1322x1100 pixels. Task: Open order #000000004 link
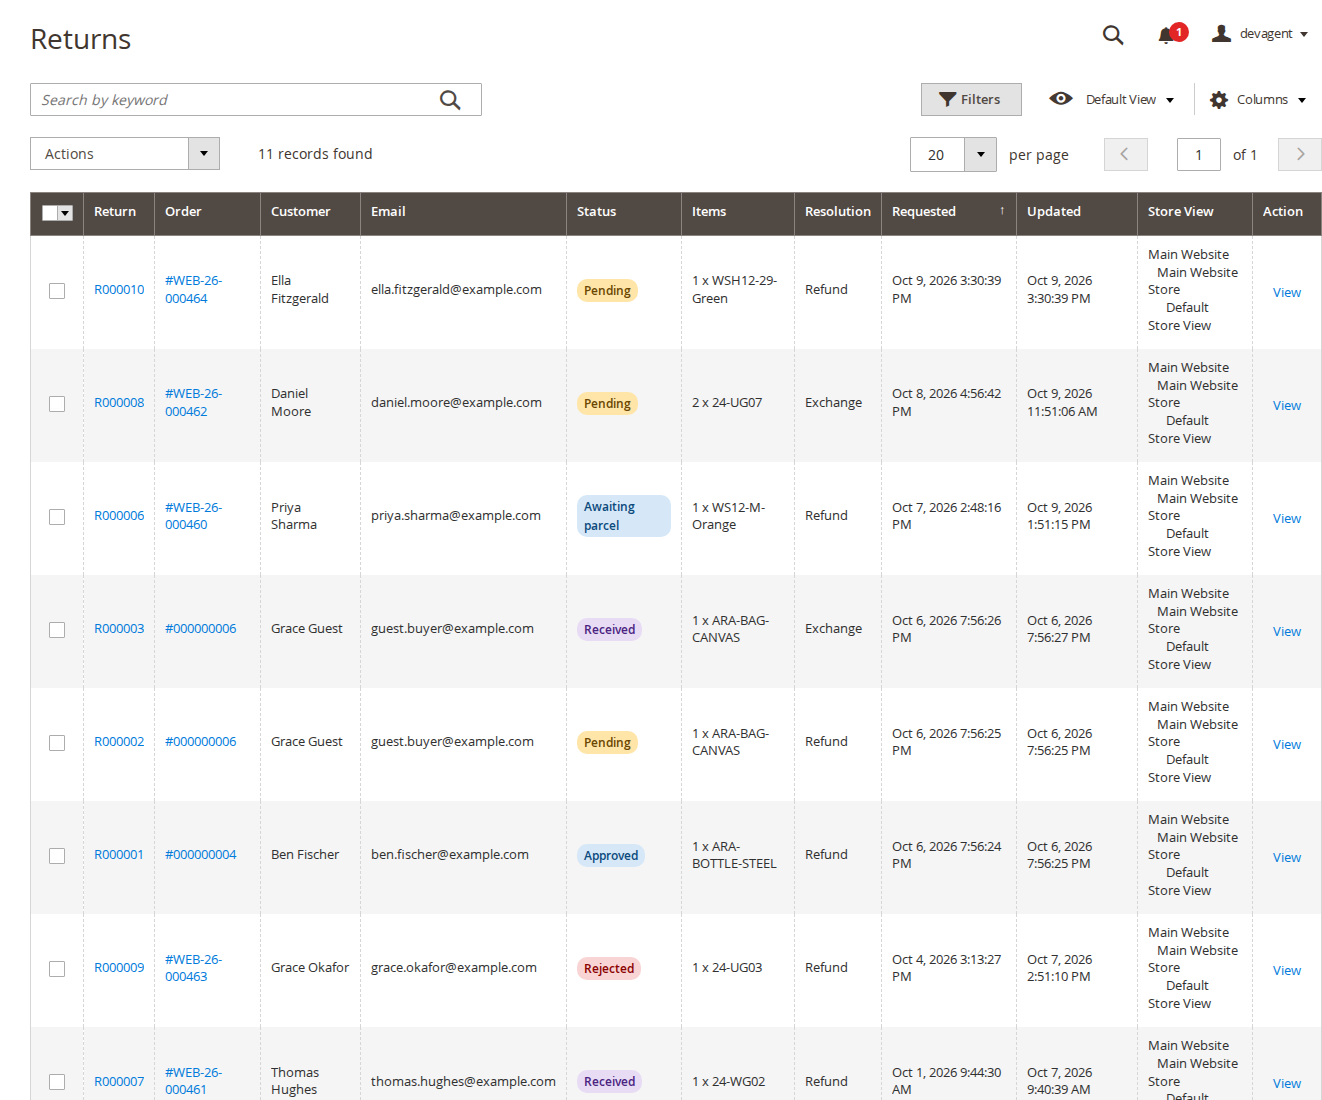click(201, 855)
